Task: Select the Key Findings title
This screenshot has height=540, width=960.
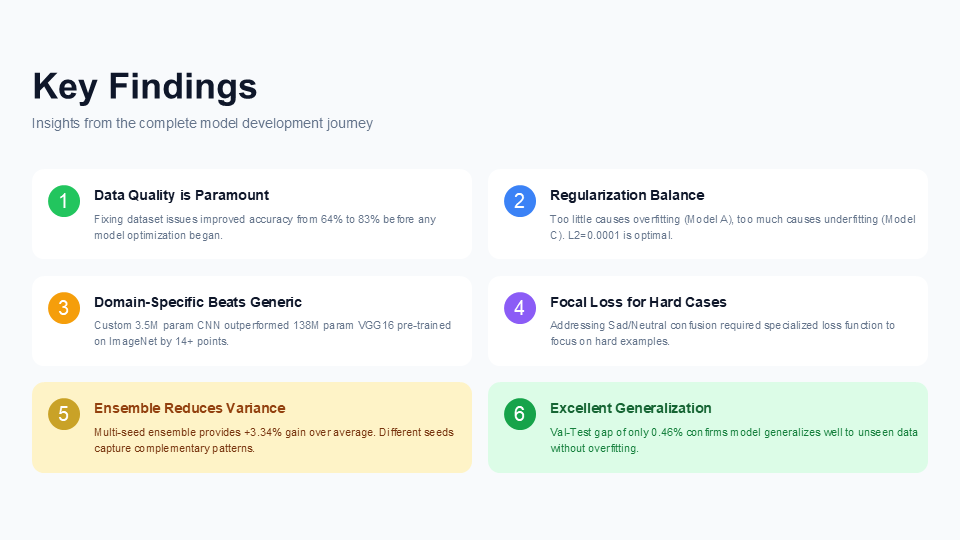Action: [x=144, y=86]
